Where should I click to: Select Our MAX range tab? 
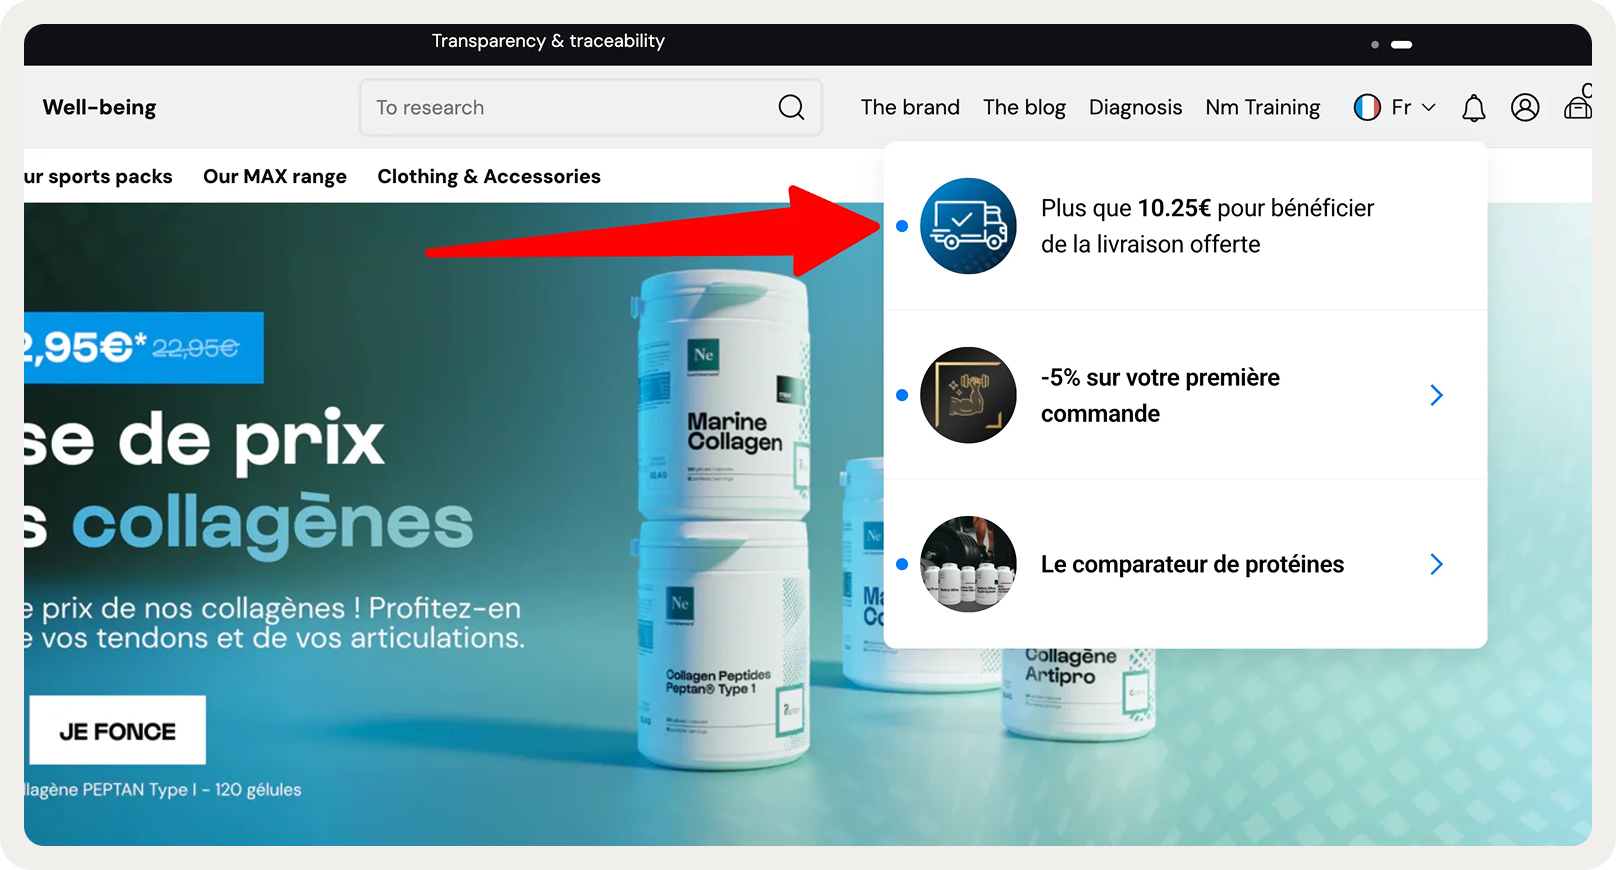(275, 176)
